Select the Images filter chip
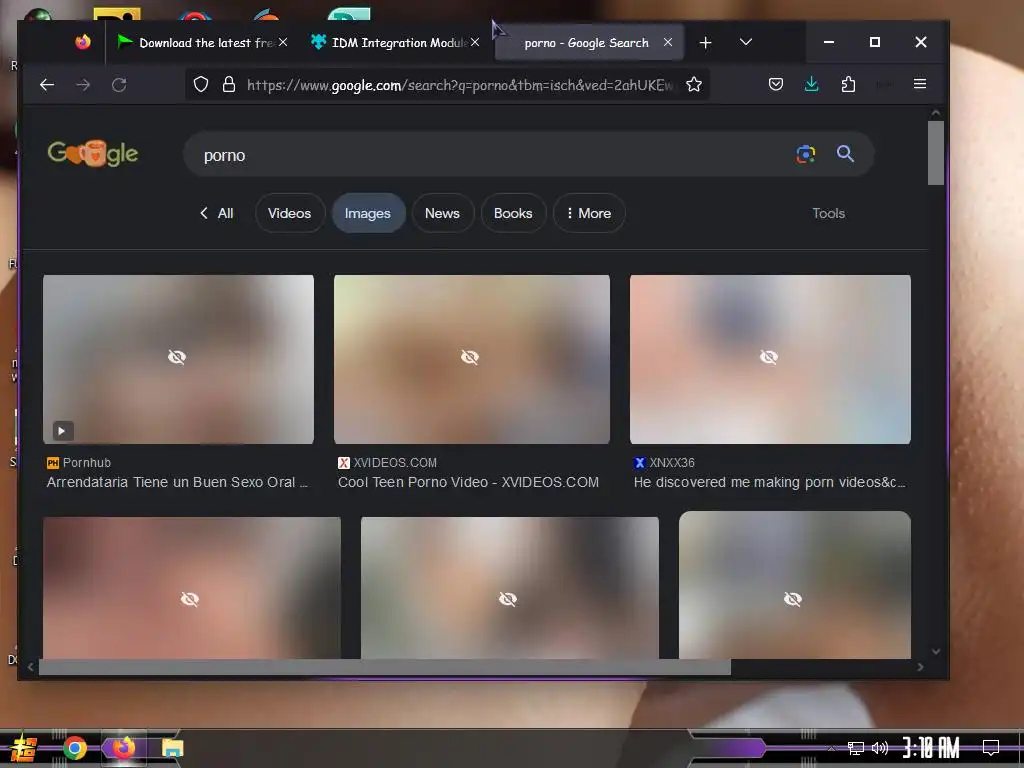The width and height of the screenshot is (1024, 768). point(368,213)
